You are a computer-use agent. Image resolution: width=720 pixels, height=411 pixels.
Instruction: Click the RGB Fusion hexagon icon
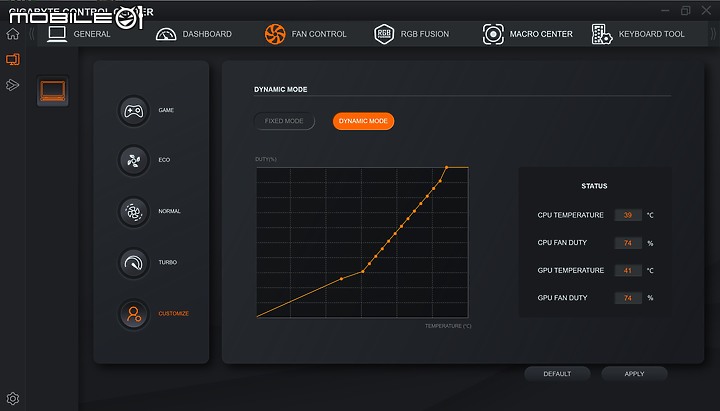click(x=384, y=34)
